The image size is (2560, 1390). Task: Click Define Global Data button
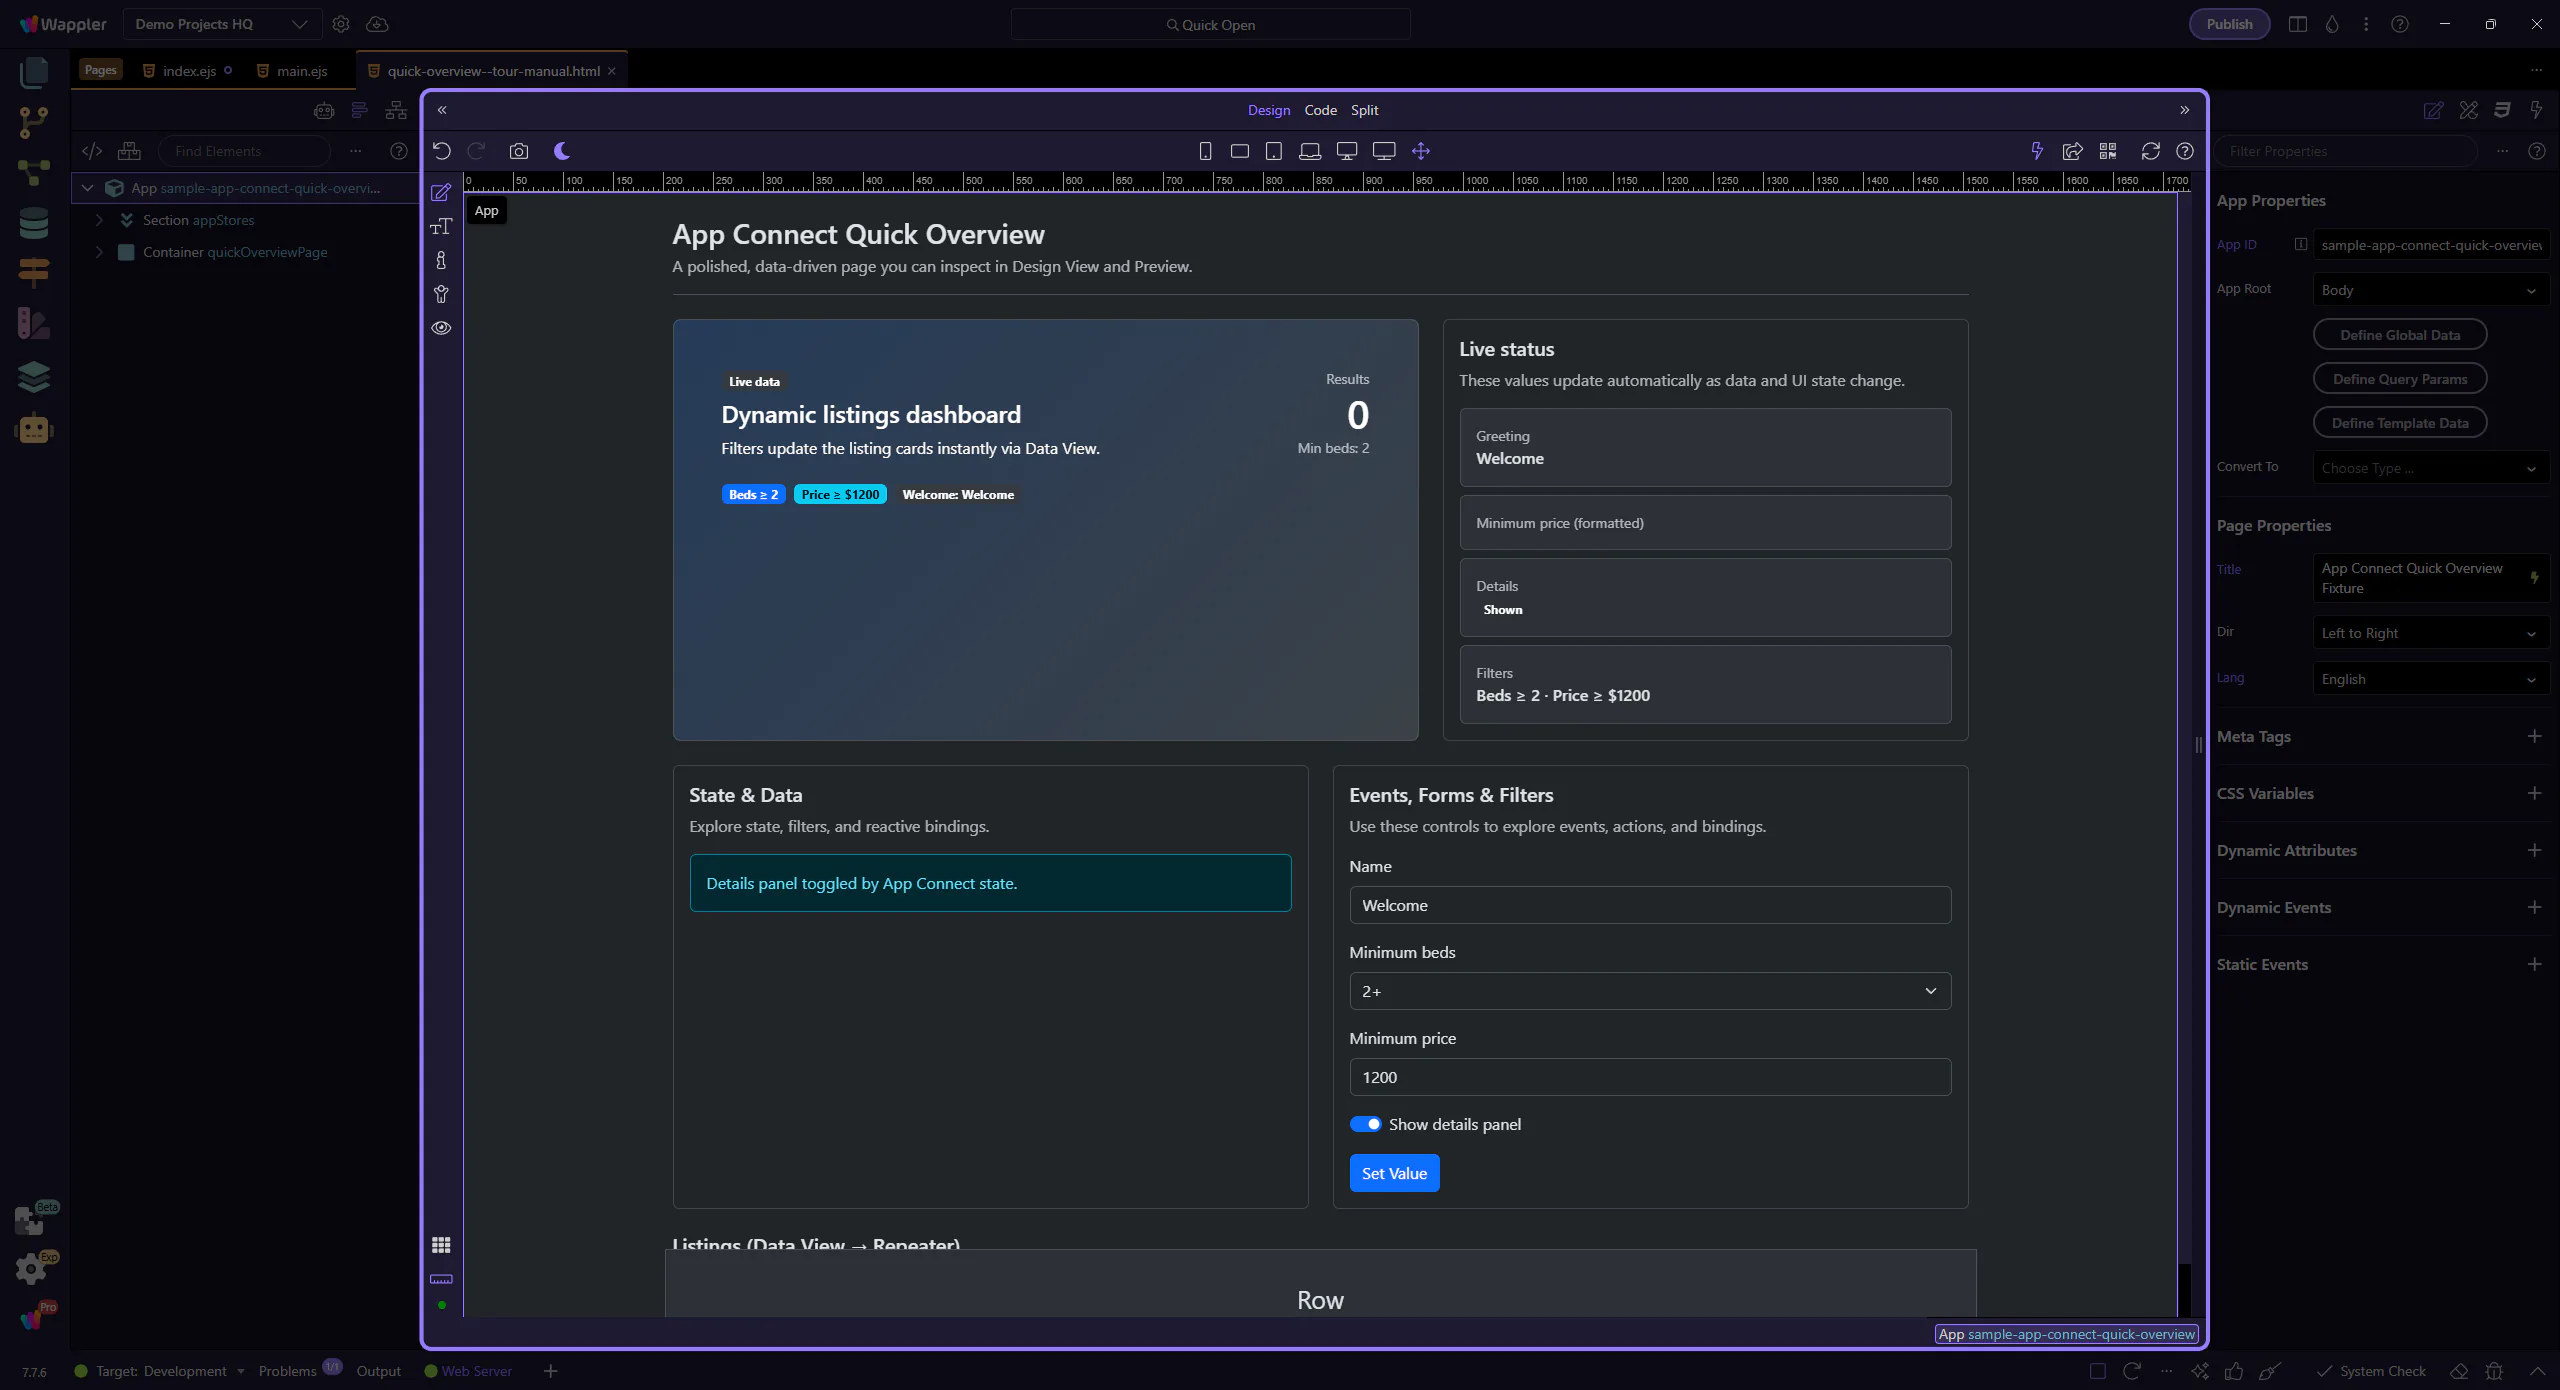point(2399,335)
